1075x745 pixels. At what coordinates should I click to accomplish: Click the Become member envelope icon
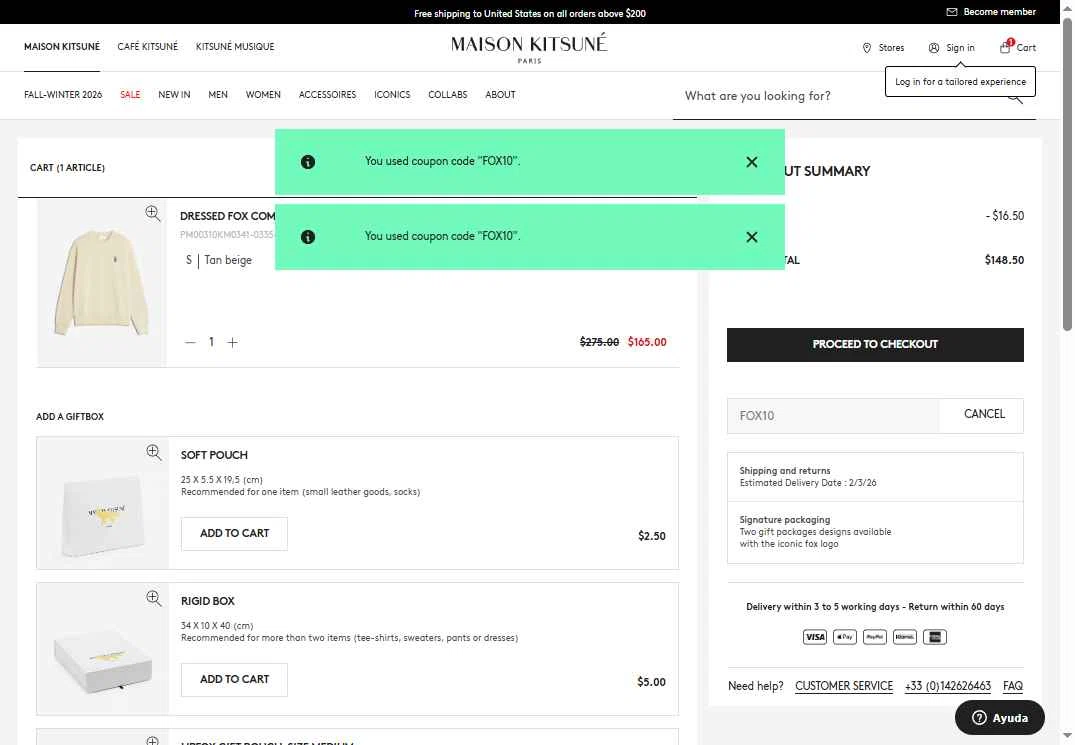click(x=952, y=12)
